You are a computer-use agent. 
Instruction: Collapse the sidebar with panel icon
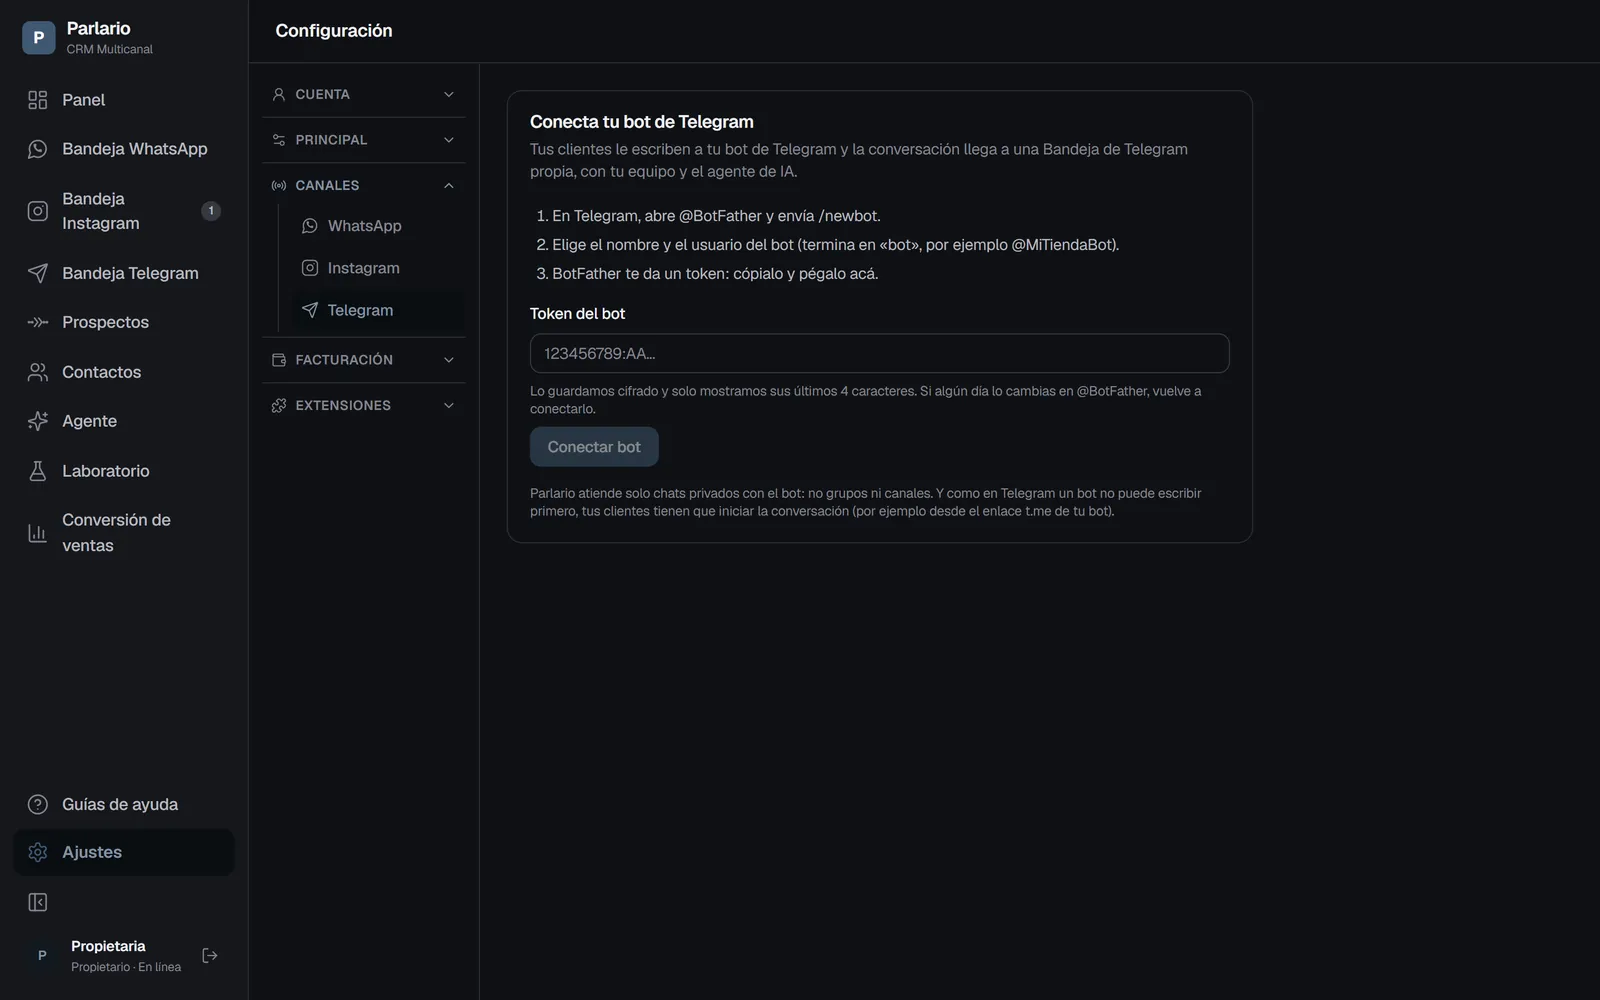[x=38, y=903]
